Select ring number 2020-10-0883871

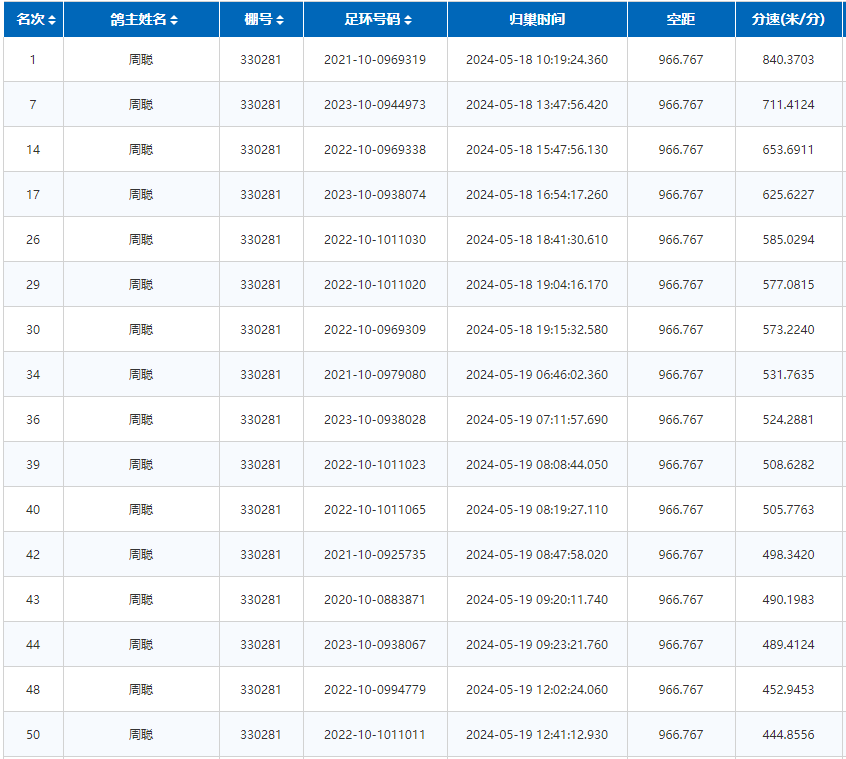click(375, 600)
